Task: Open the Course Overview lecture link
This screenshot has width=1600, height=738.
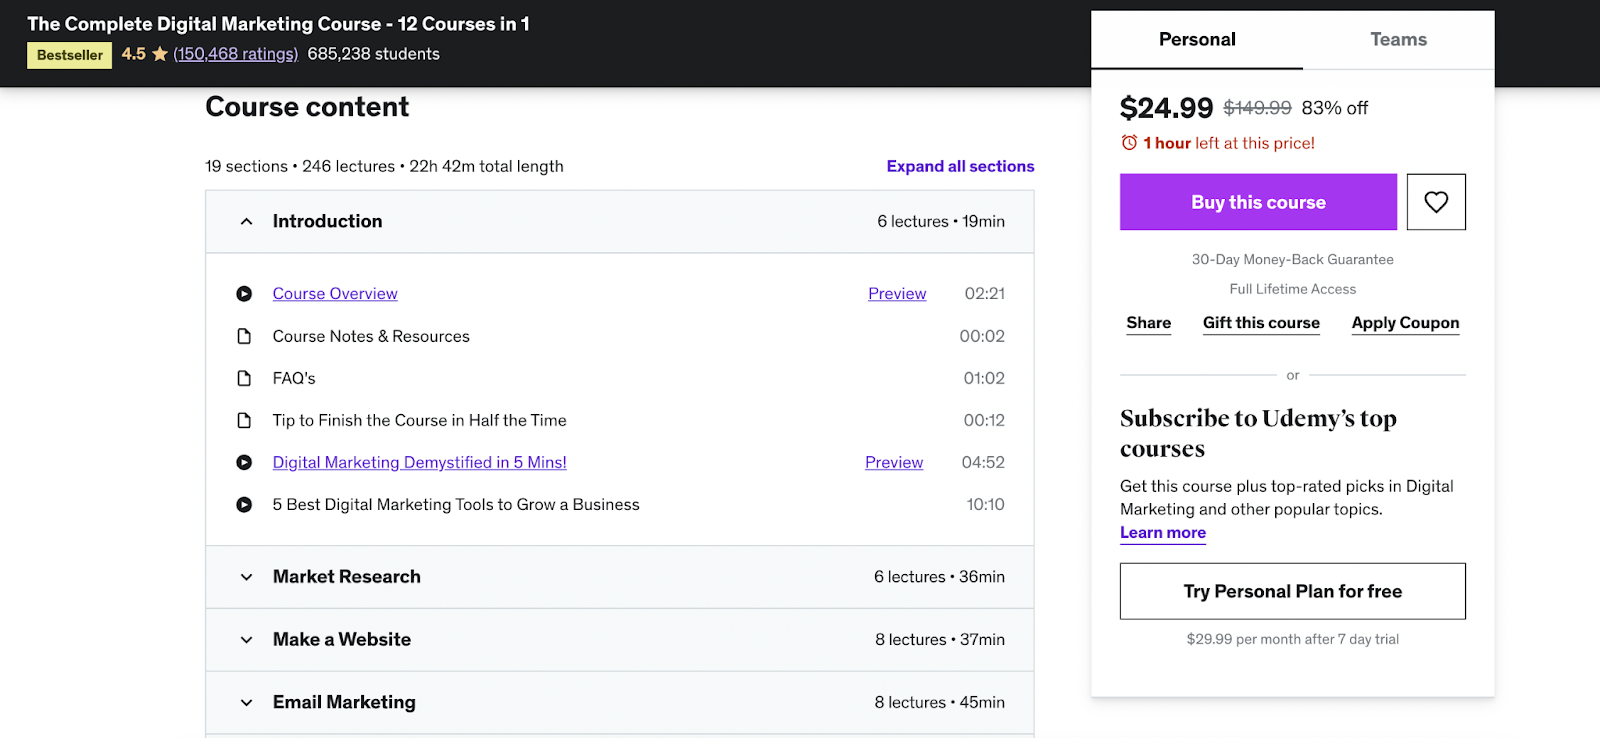Action: point(335,294)
